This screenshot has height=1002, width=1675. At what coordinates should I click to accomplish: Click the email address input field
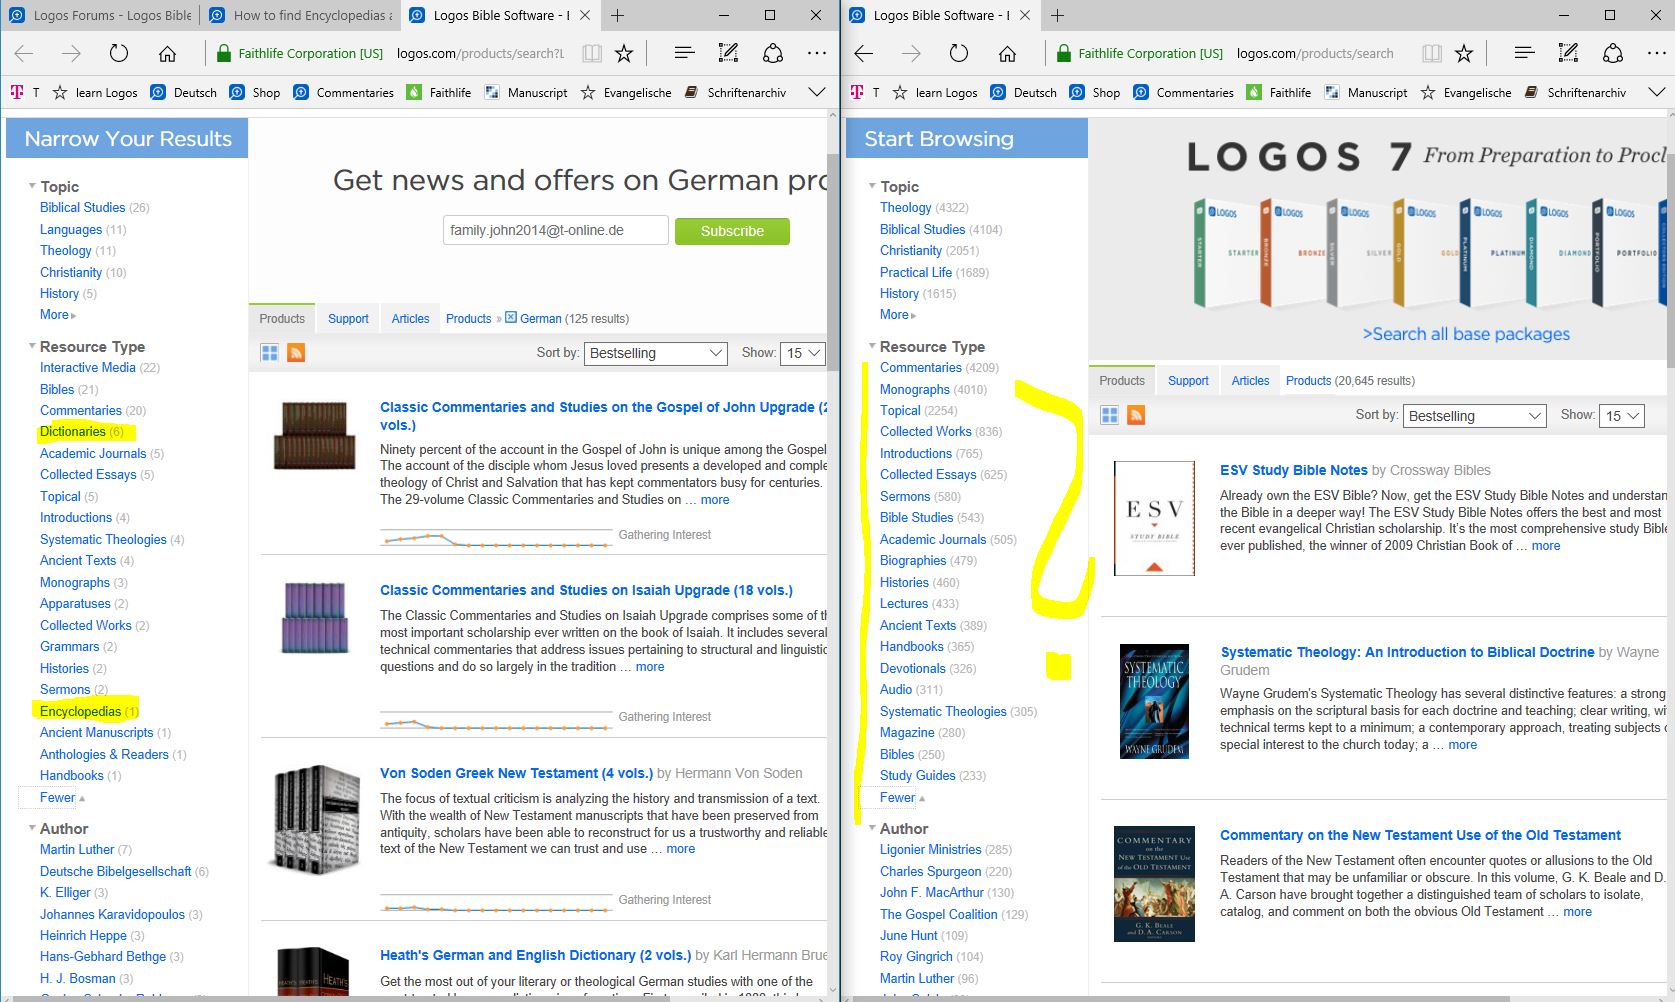[x=556, y=231]
